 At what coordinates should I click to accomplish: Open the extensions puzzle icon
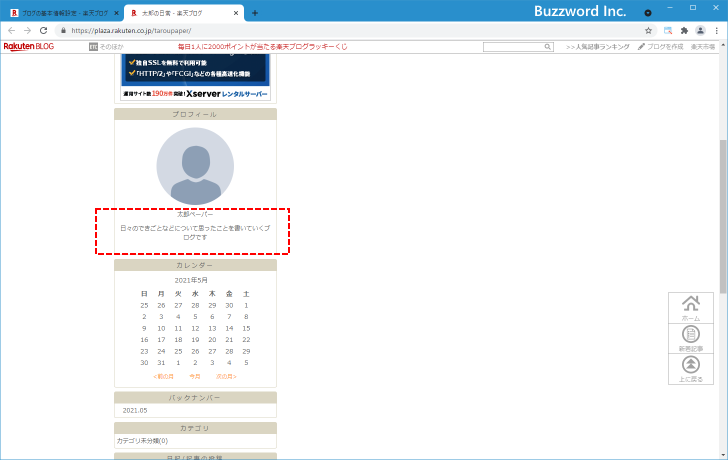coord(684,31)
